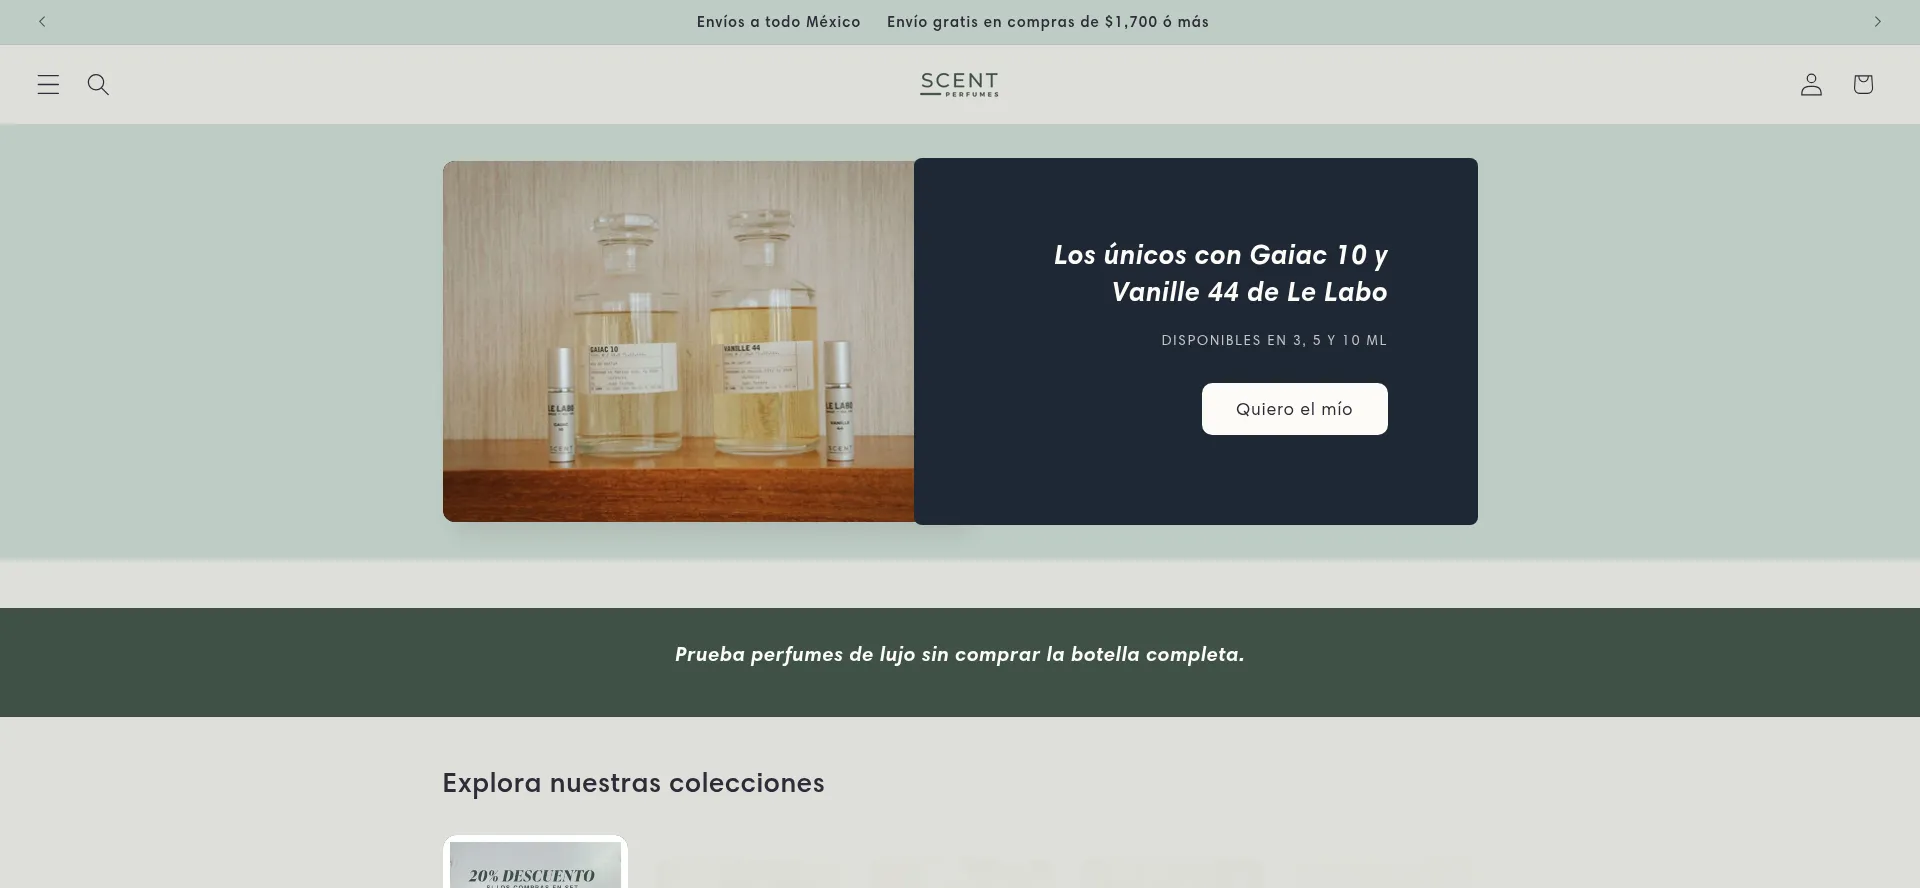
Task: Click 'Explora nuestras colecciones' heading
Action: [x=633, y=783]
